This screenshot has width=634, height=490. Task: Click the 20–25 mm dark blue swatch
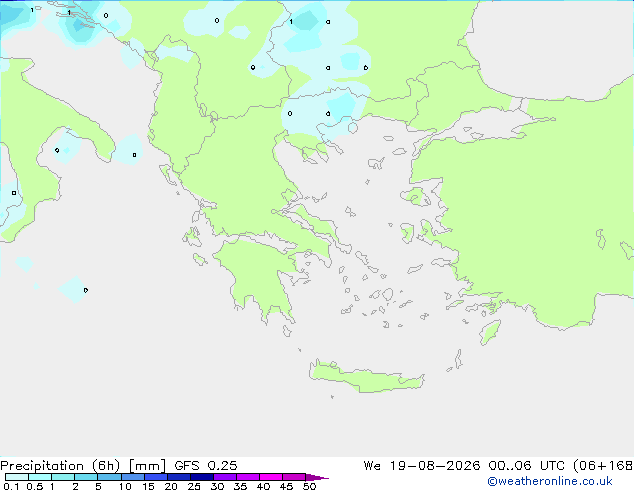tap(179, 477)
